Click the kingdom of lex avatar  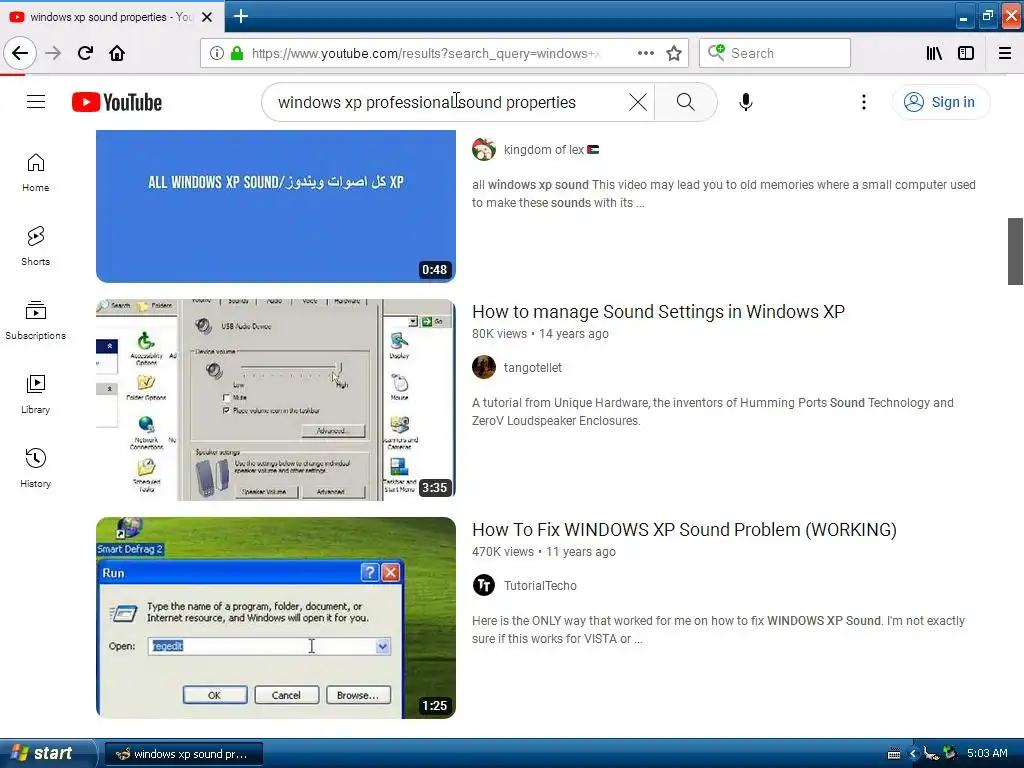484,150
